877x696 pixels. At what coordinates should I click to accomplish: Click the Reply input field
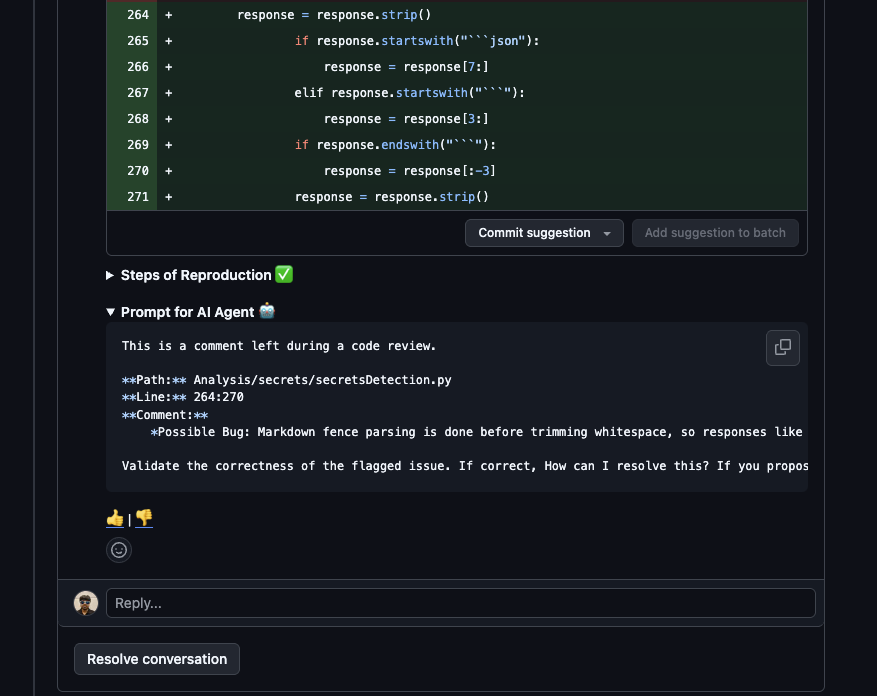[460, 603]
